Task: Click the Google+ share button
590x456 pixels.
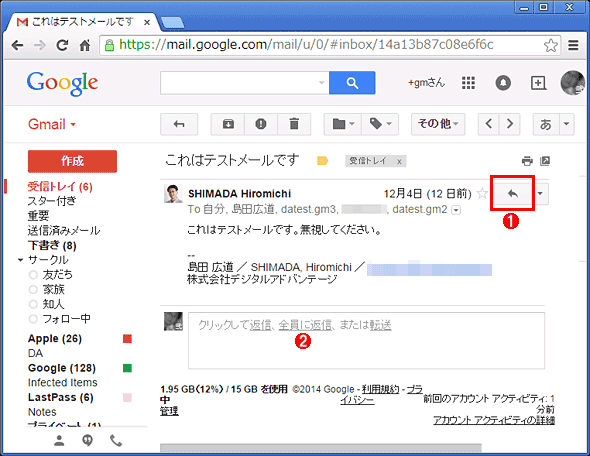Action: (x=538, y=83)
